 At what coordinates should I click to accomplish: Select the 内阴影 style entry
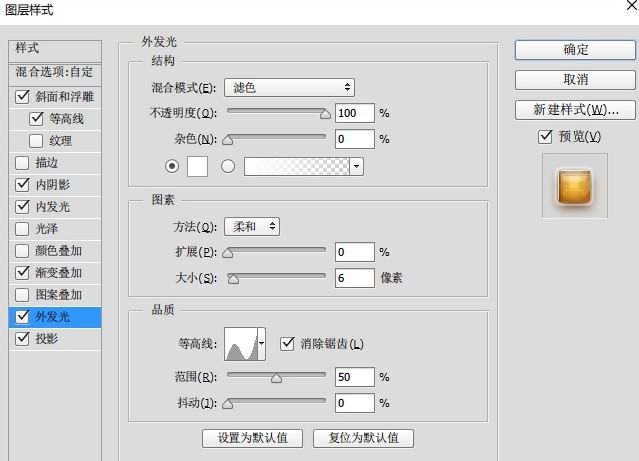55,185
